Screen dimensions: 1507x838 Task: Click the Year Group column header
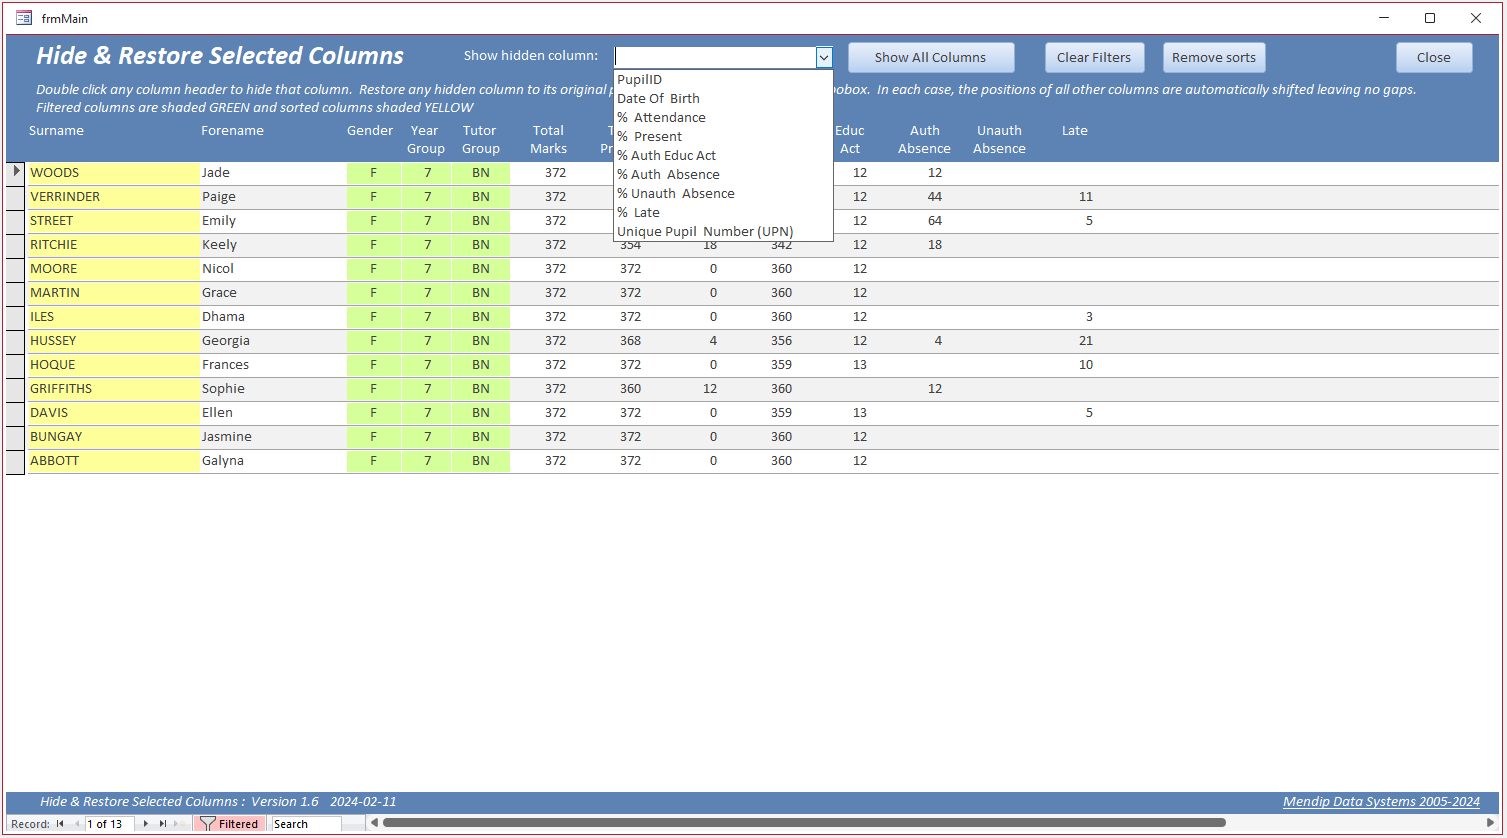[426, 140]
